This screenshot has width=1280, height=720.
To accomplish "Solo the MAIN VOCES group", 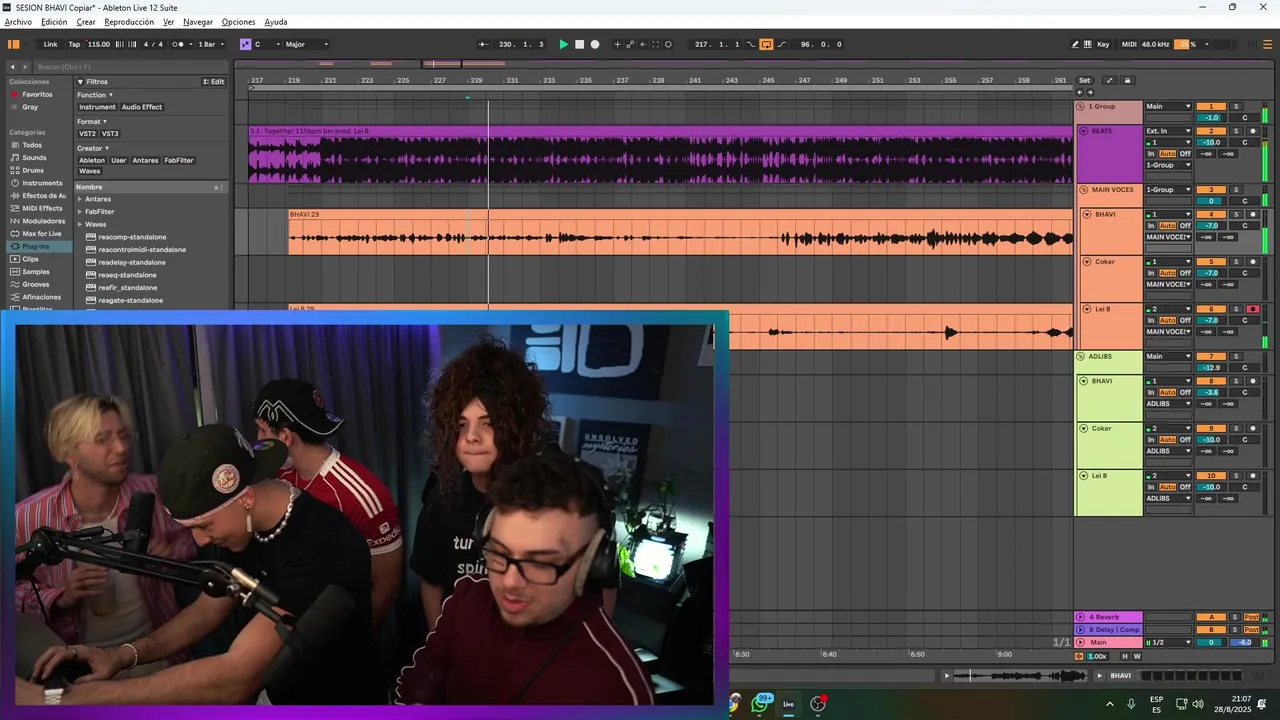I will tap(1235, 189).
